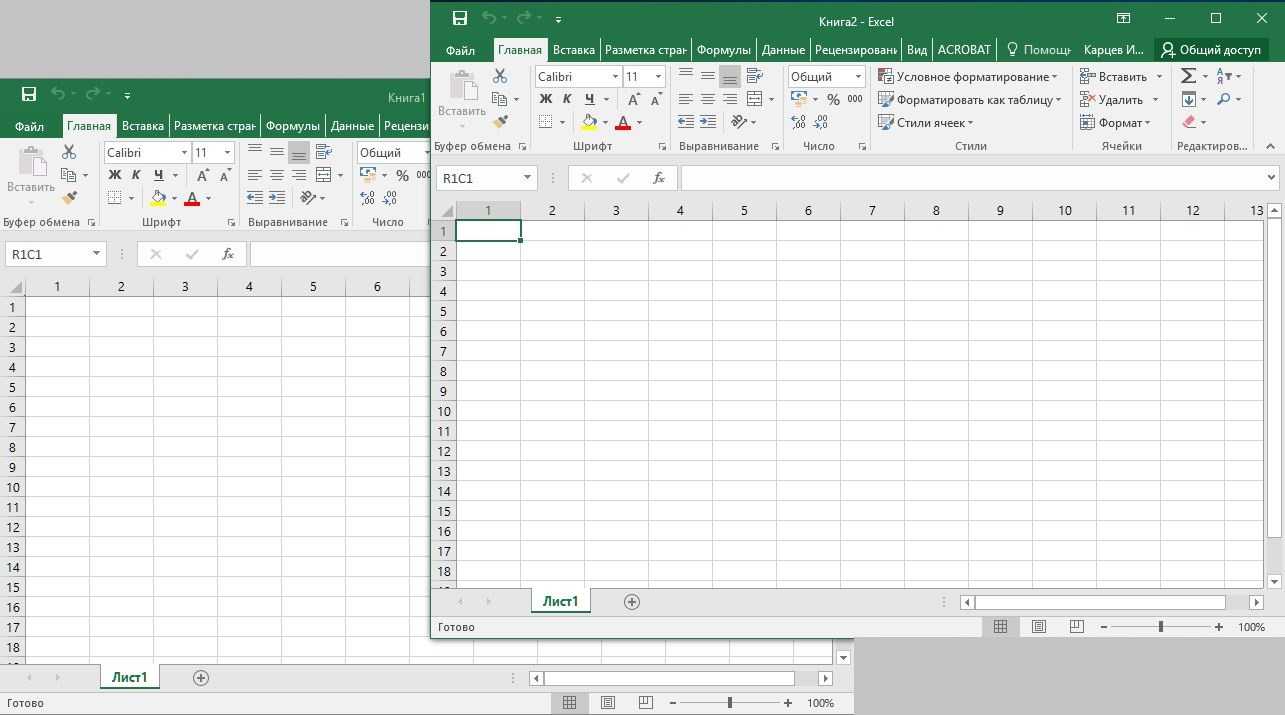Click Fill down icon in Книга2 editing group
The width and height of the screenshot is (1285, 715).
tap(1188, 99)
